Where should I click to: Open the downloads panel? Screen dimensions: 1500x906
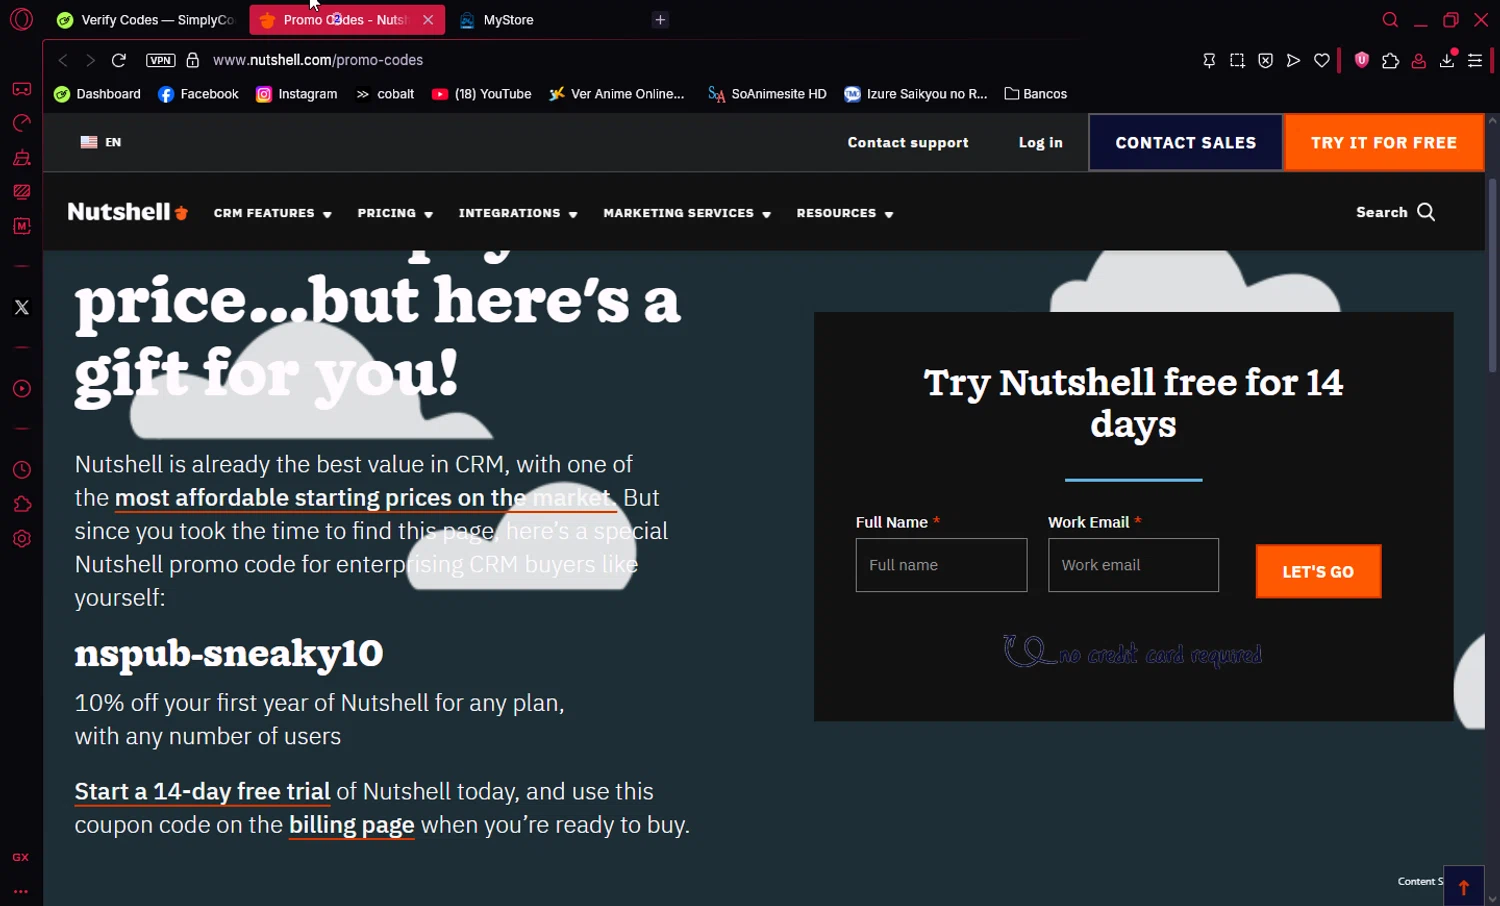pyautogui.click(x=1446, y=60)
